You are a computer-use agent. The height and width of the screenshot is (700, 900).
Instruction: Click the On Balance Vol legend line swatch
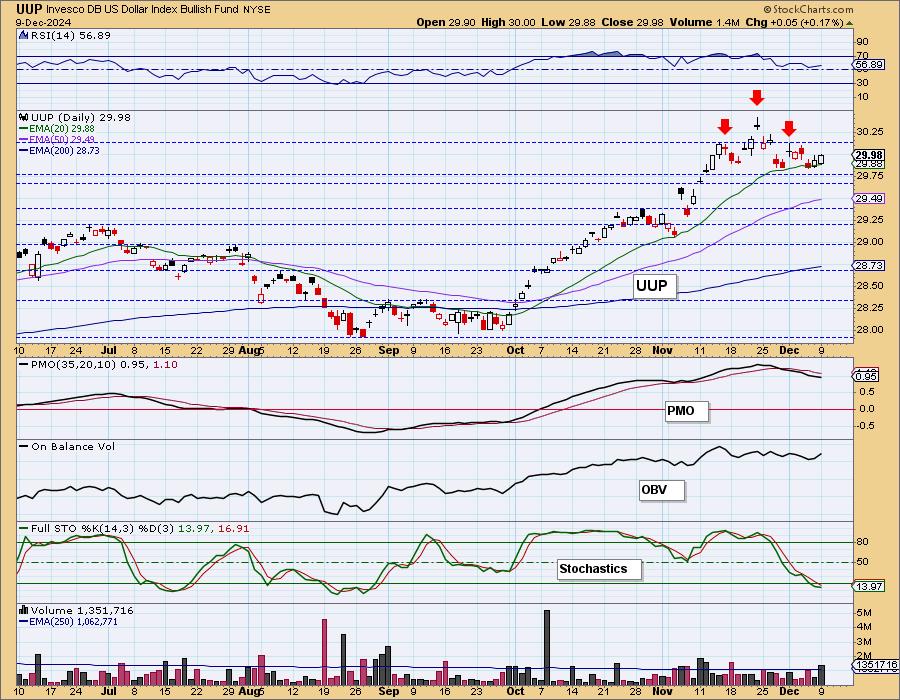click(x=24, y=446)
